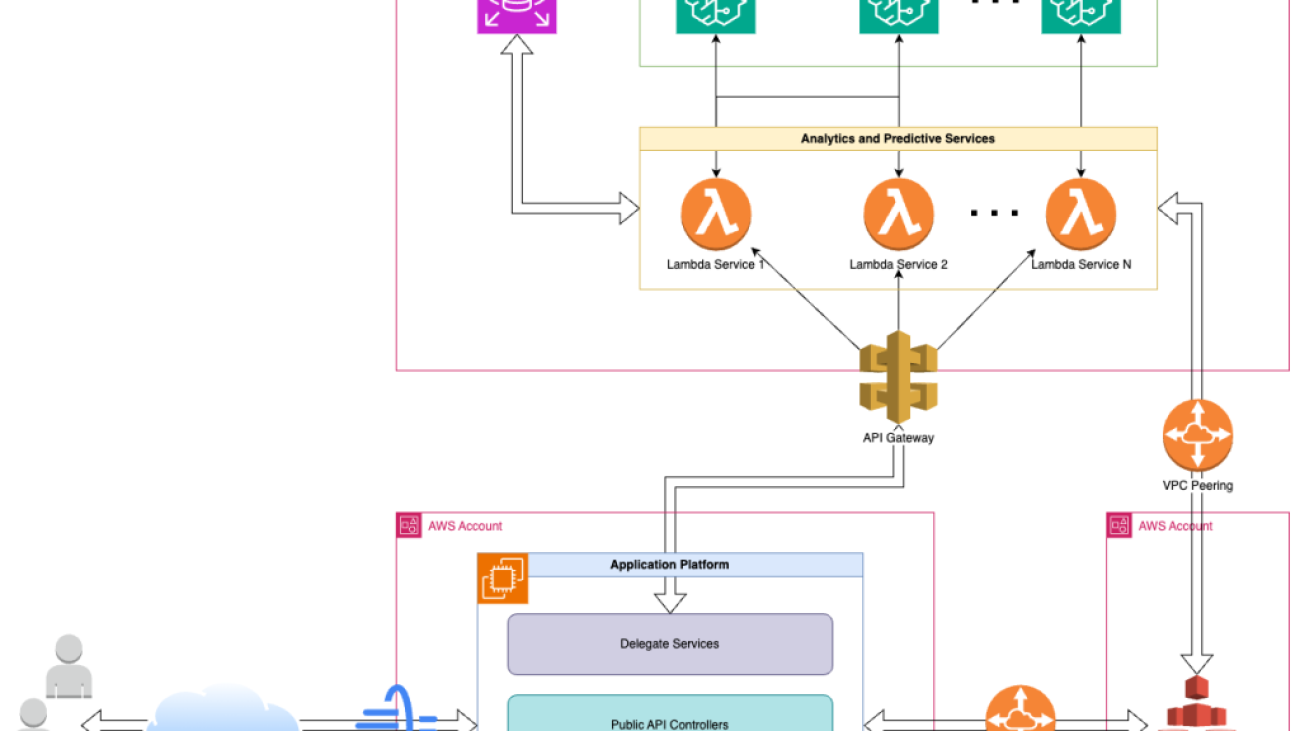Click green model icon linked to Lambda Service 2

[x=899, y=16]
